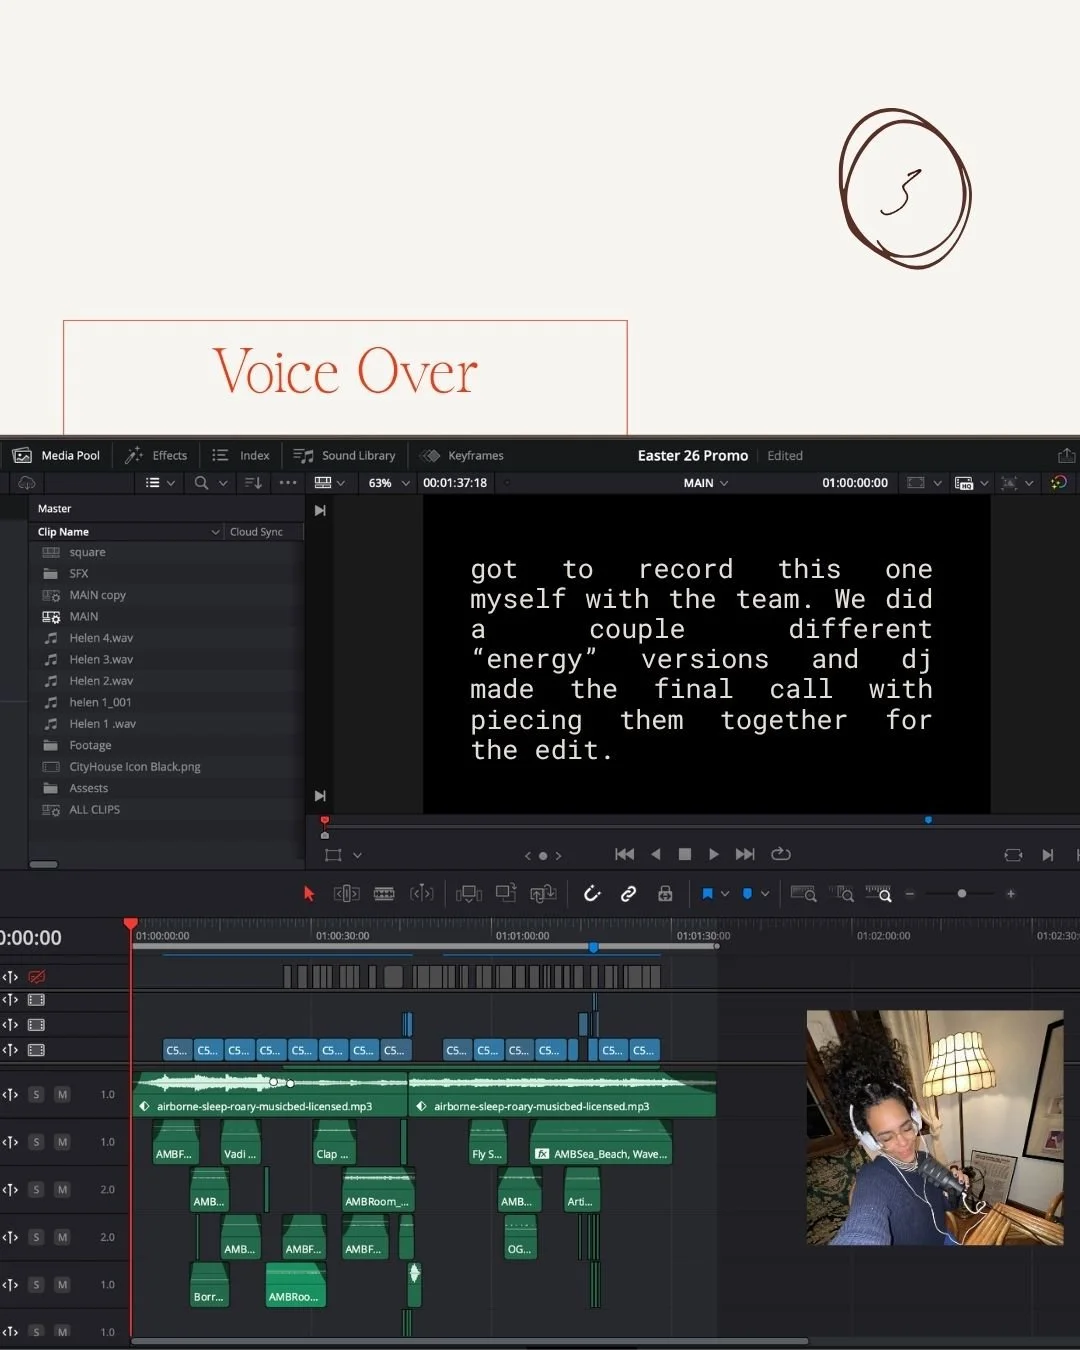Add a blue marker to the timeline
The width and height of the screenshot is (1080, 1350).
click(x=747, y=894)
